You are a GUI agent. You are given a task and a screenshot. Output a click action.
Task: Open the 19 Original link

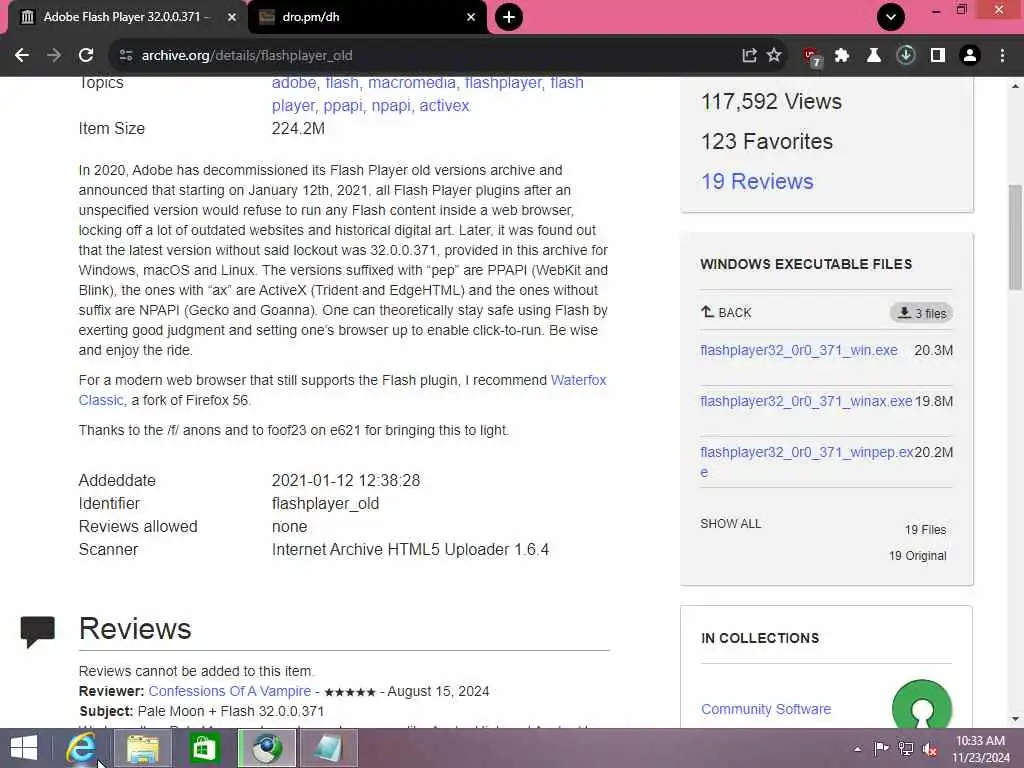coord(917,556)
